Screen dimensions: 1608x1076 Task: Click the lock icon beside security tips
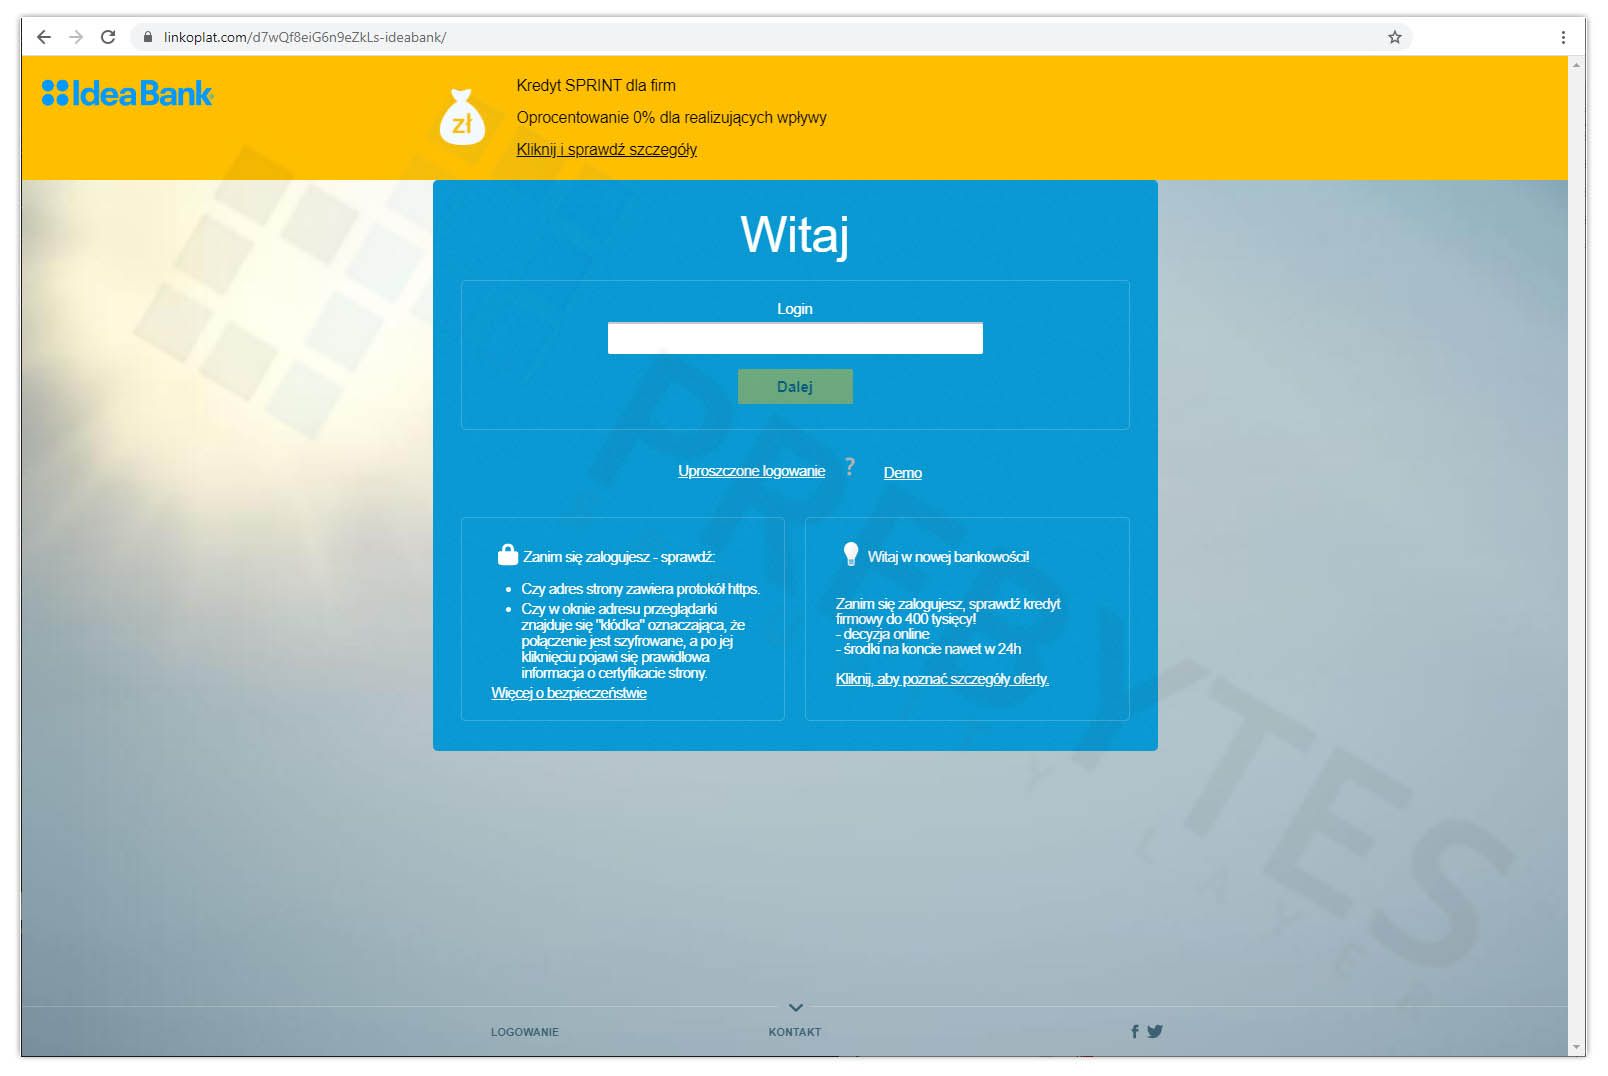tap(508, 555)
